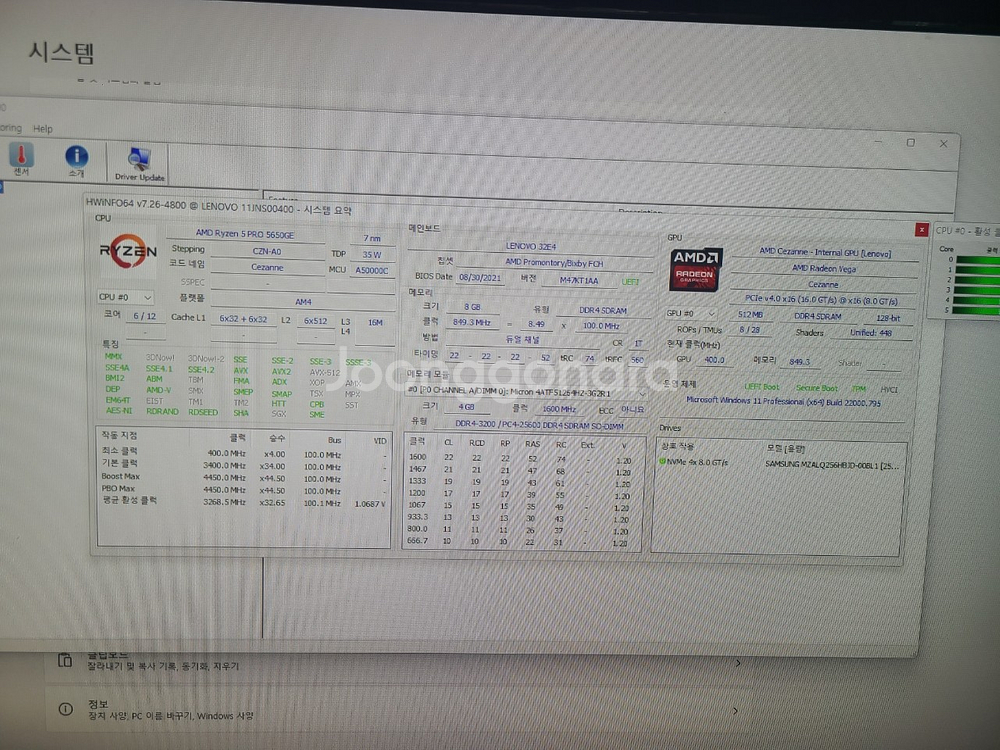Click the clipboard icon in Settings
The width and height of the screenshot is (1000, 750).
coord(65,659)
